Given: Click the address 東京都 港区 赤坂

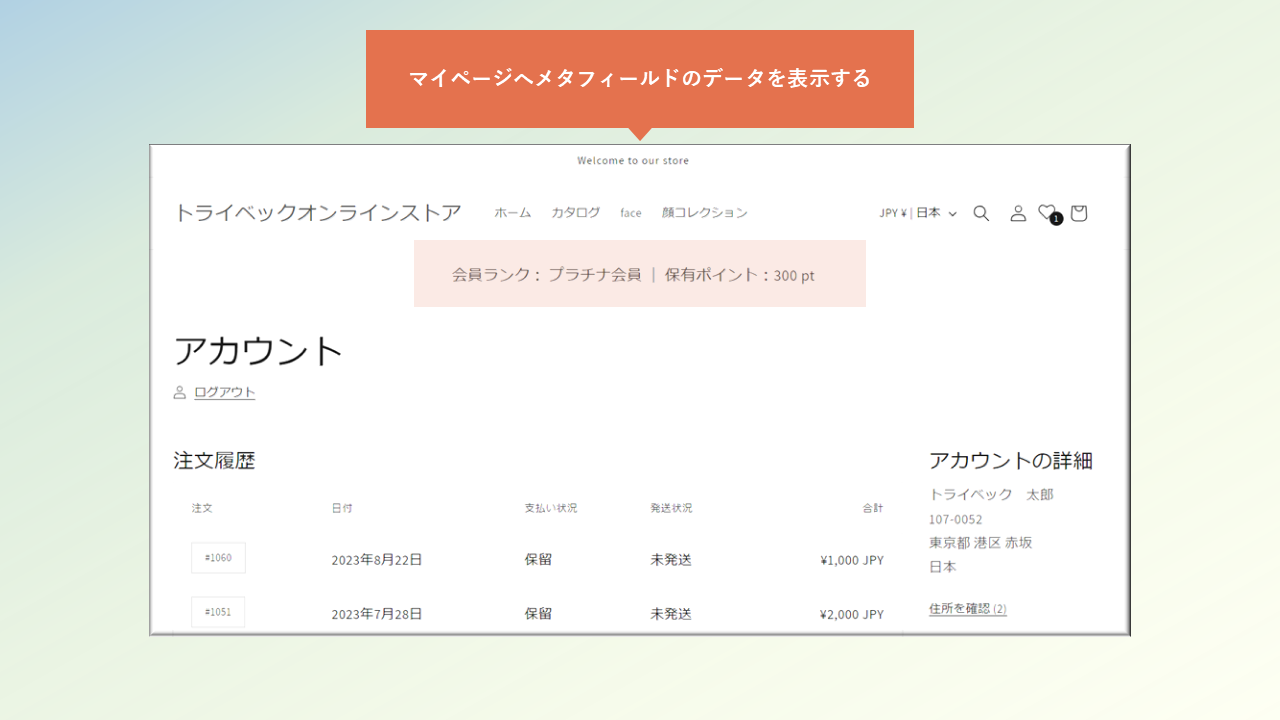Looking at the screenshot, I should (981, 543).
